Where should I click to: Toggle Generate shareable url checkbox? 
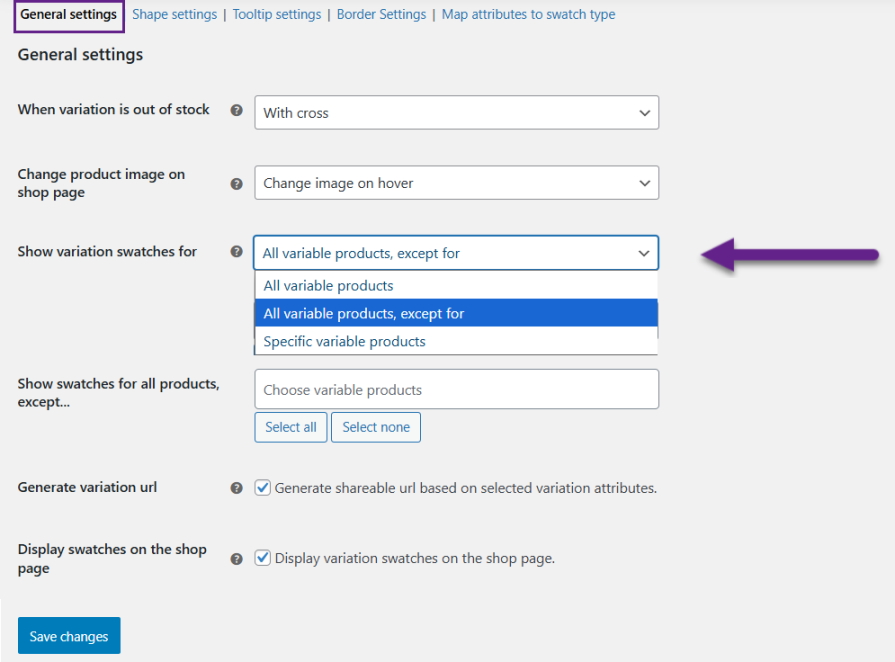[x=263, y=488]
